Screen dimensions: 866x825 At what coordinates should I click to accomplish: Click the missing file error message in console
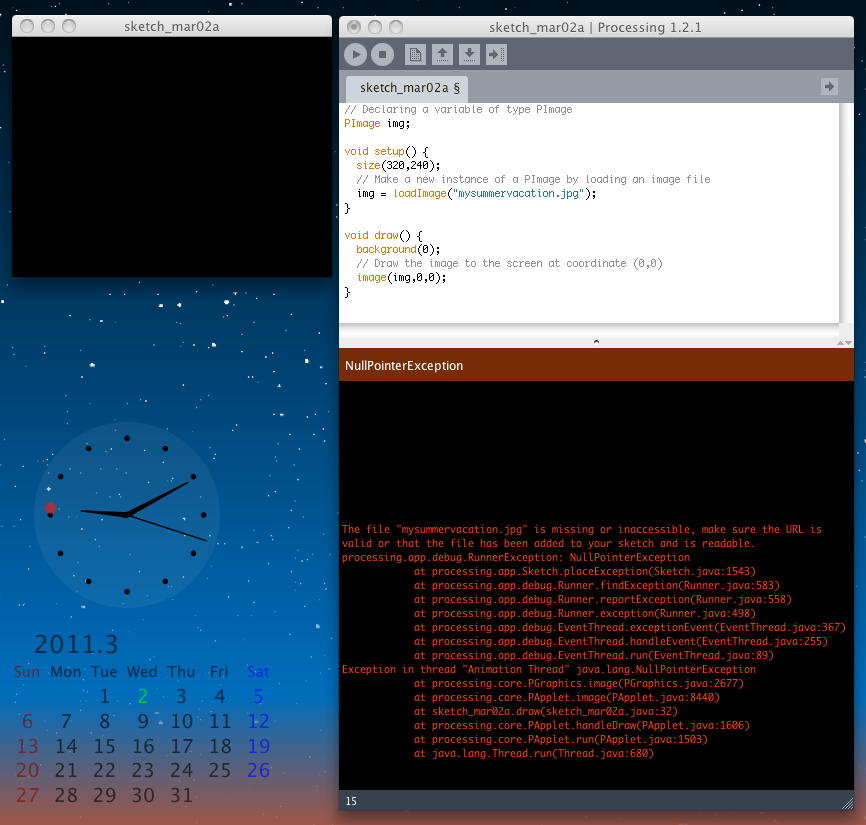582,536
